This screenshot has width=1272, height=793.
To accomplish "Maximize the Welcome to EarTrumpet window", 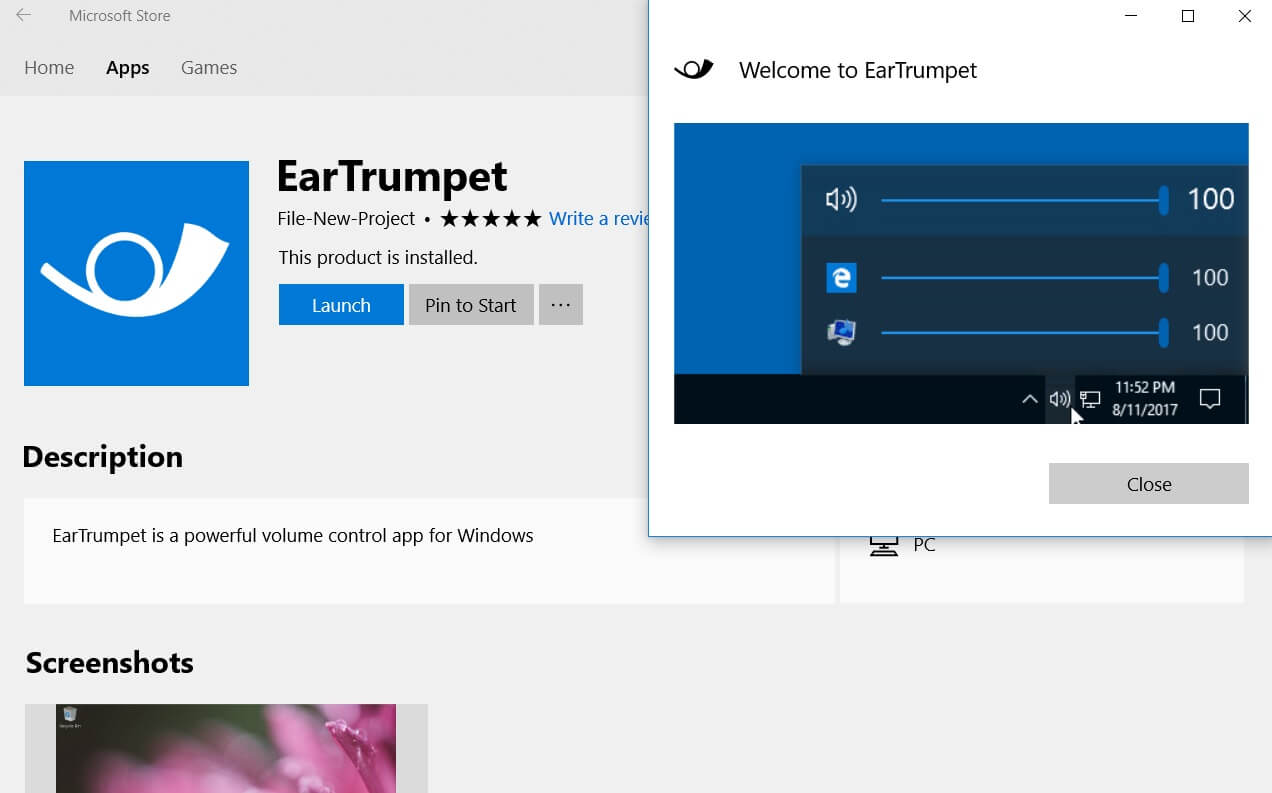I will 1188,16.
